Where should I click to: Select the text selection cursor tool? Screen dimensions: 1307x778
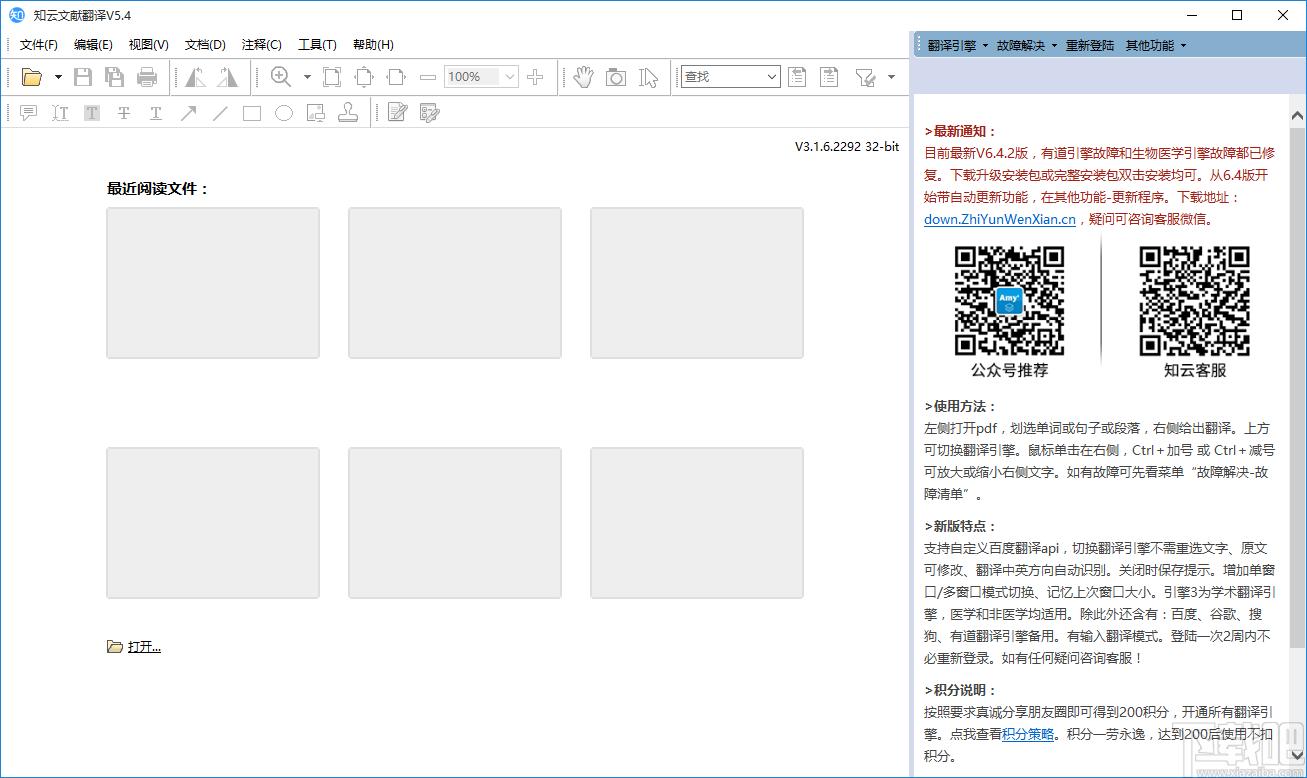click(649, 77)
